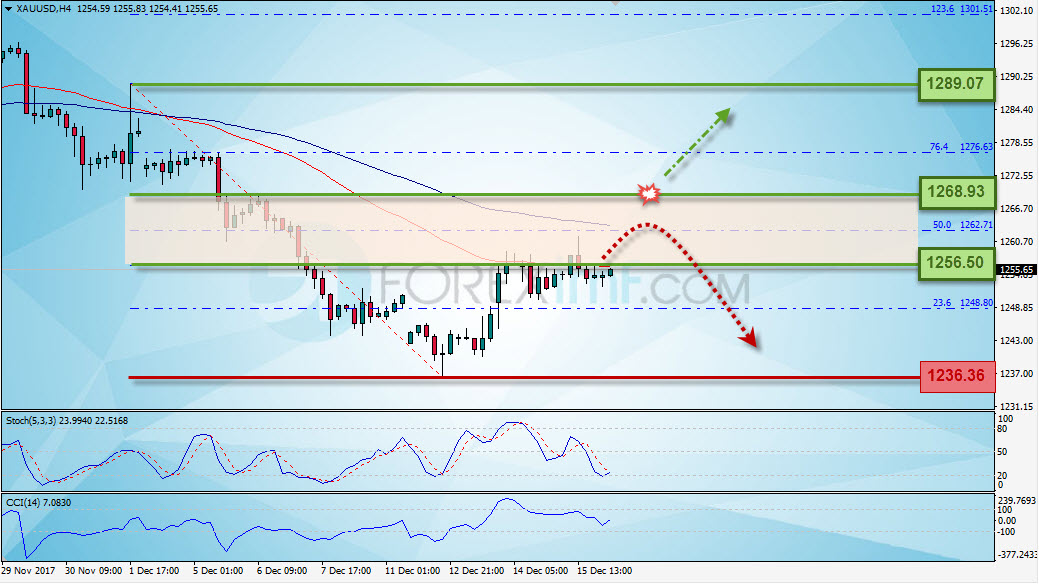Click the -100 level on CCI scale
1039x584 pixels.
click(1006, 532)
